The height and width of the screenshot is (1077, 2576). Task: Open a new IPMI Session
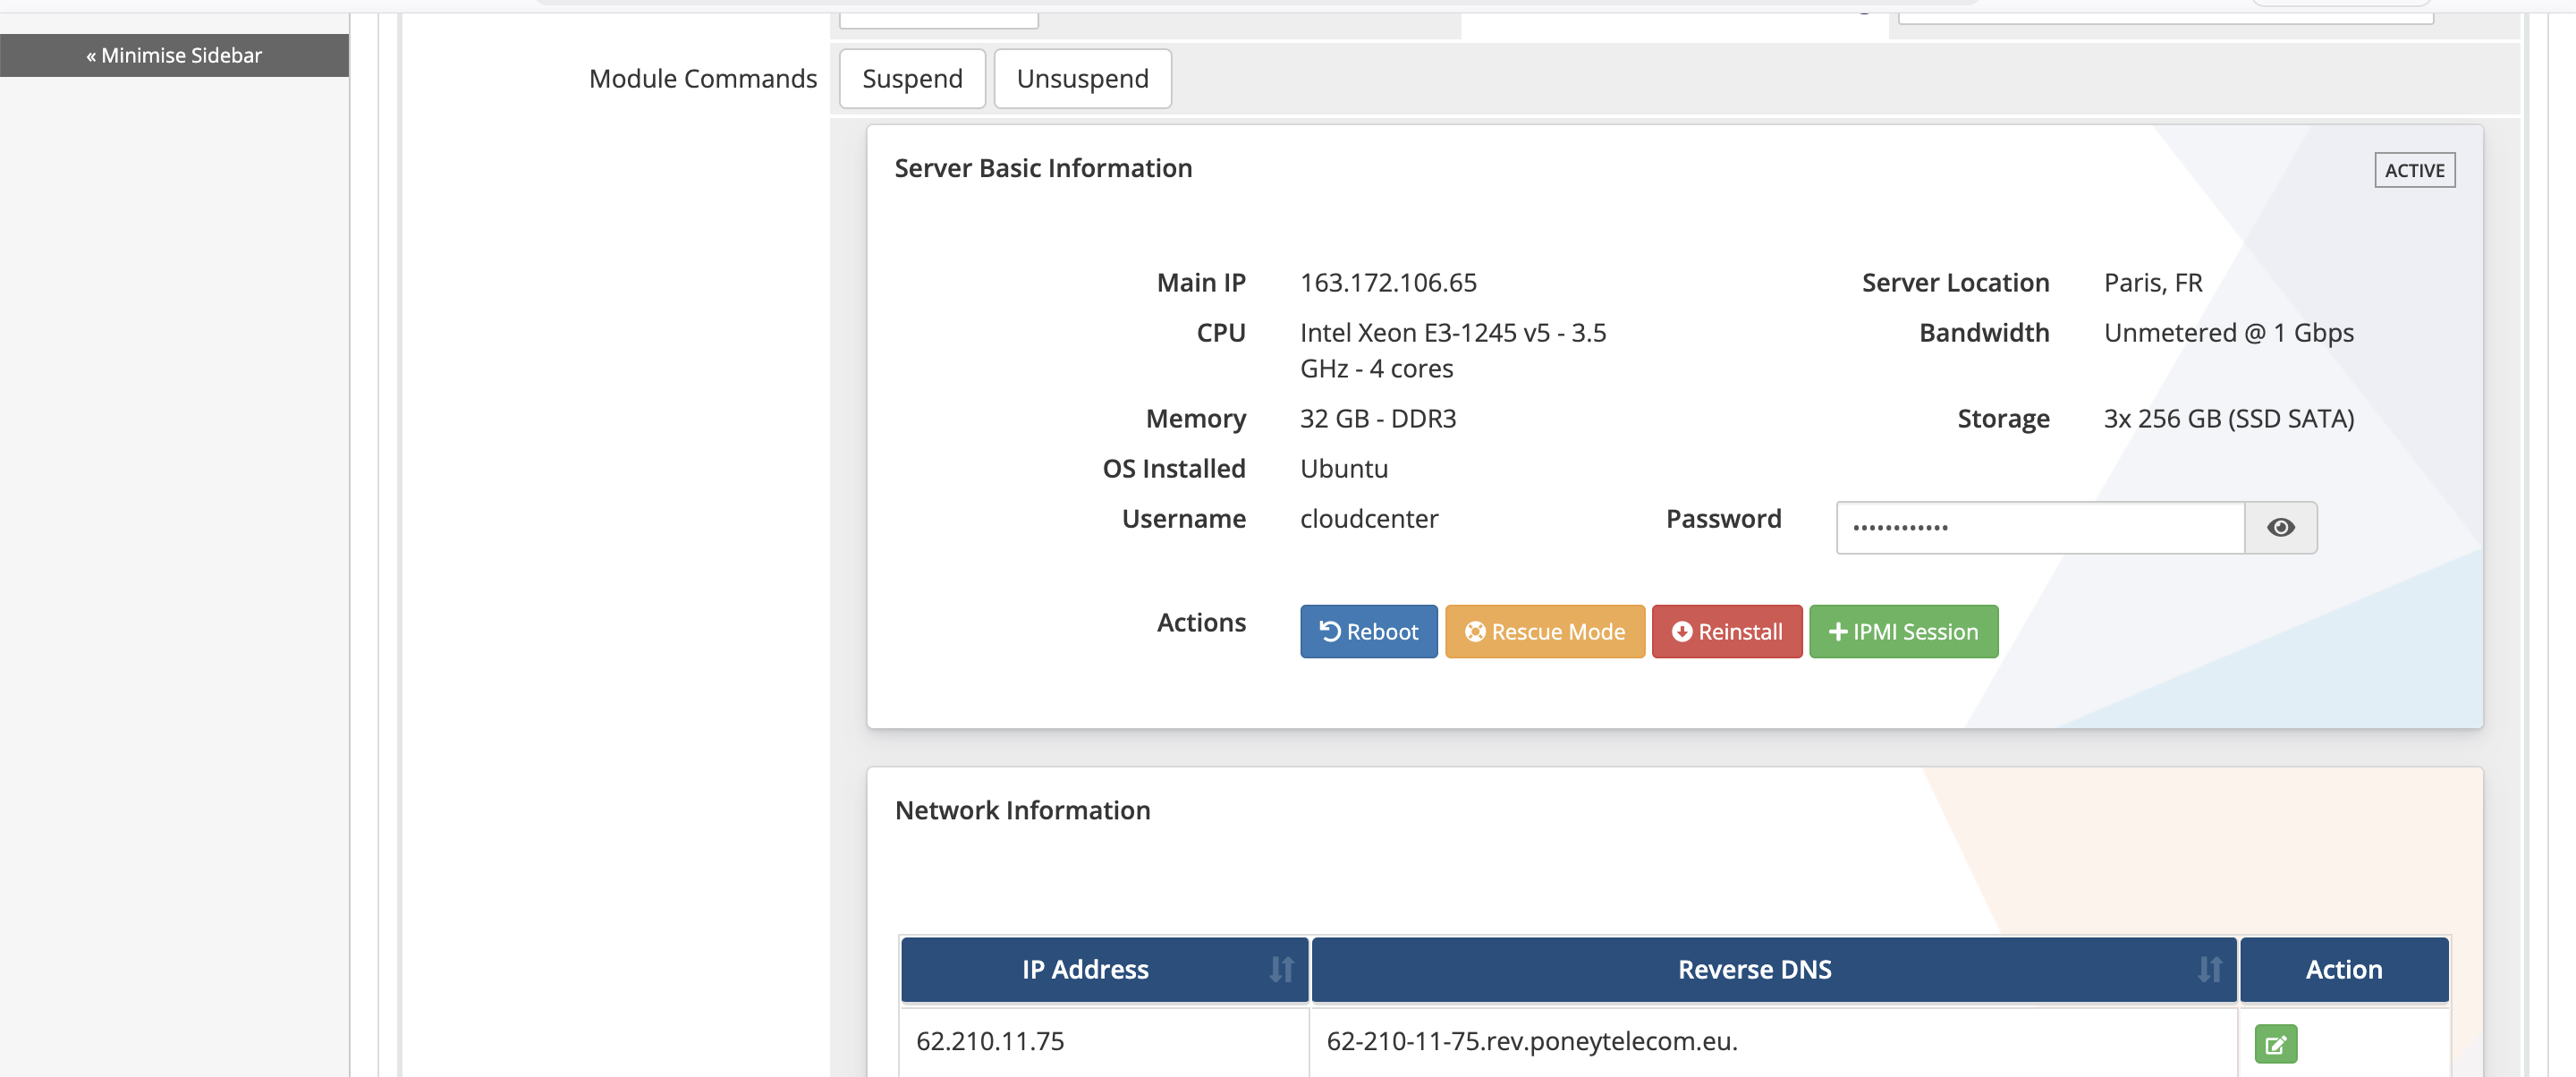tap(1903, 631)
